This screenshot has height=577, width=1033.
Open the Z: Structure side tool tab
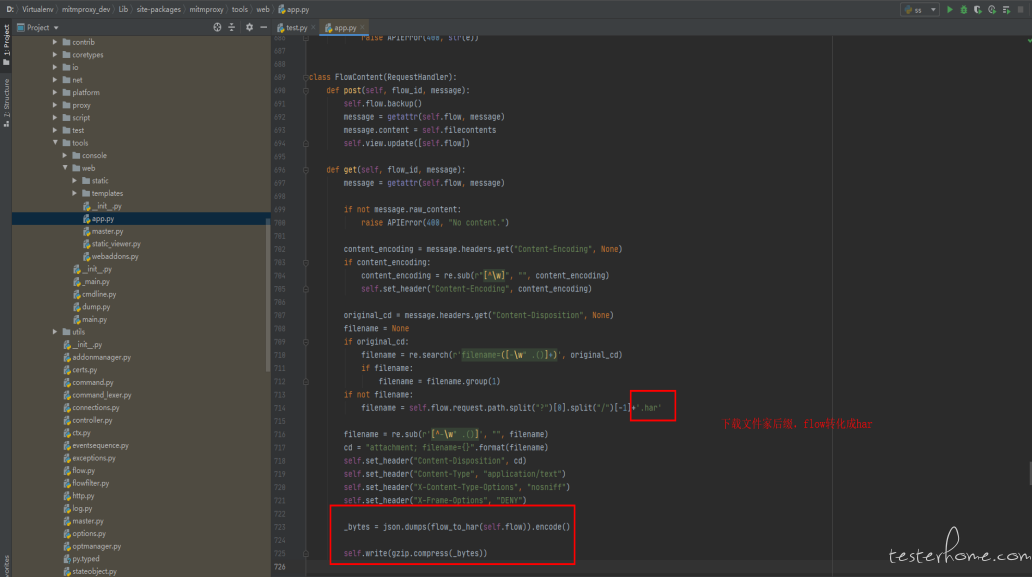point(7,103)
